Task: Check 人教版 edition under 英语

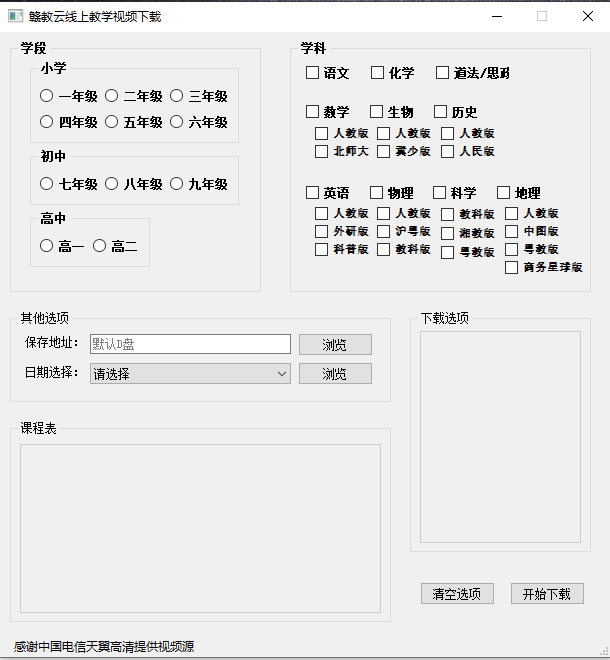Action: tap(321, 213)
